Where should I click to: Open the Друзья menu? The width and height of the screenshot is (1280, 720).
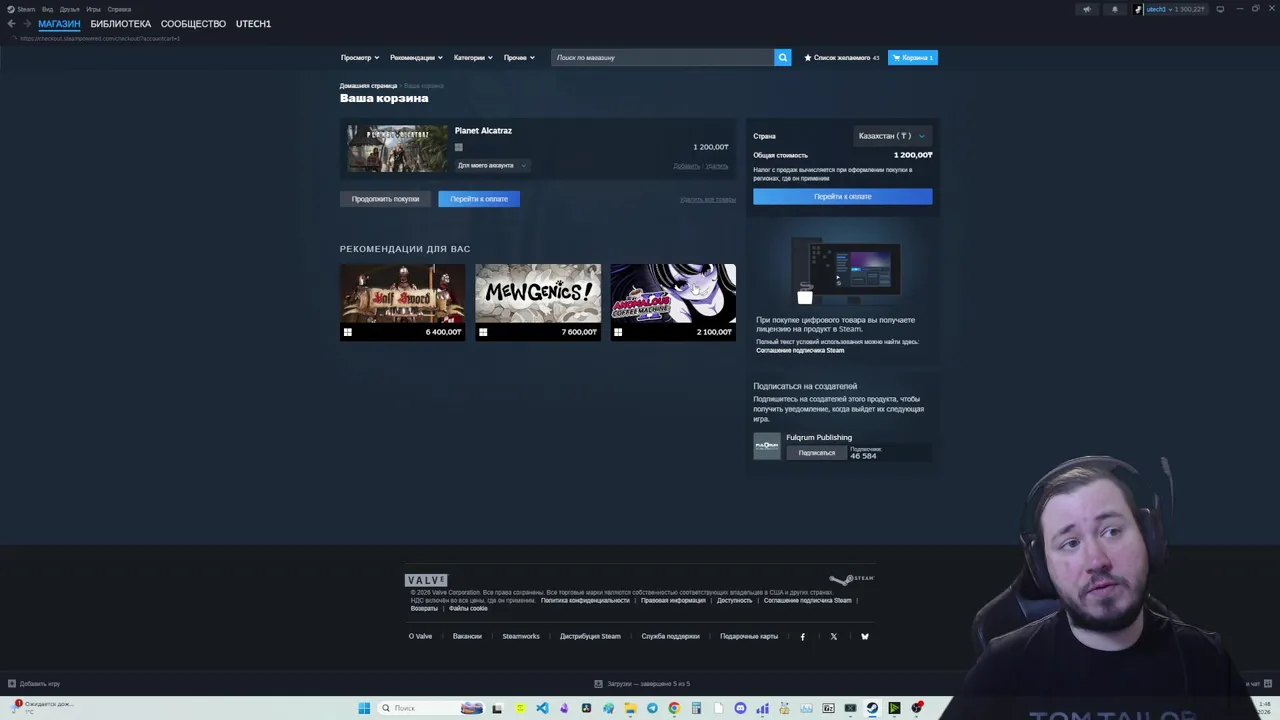pos(69,9)
